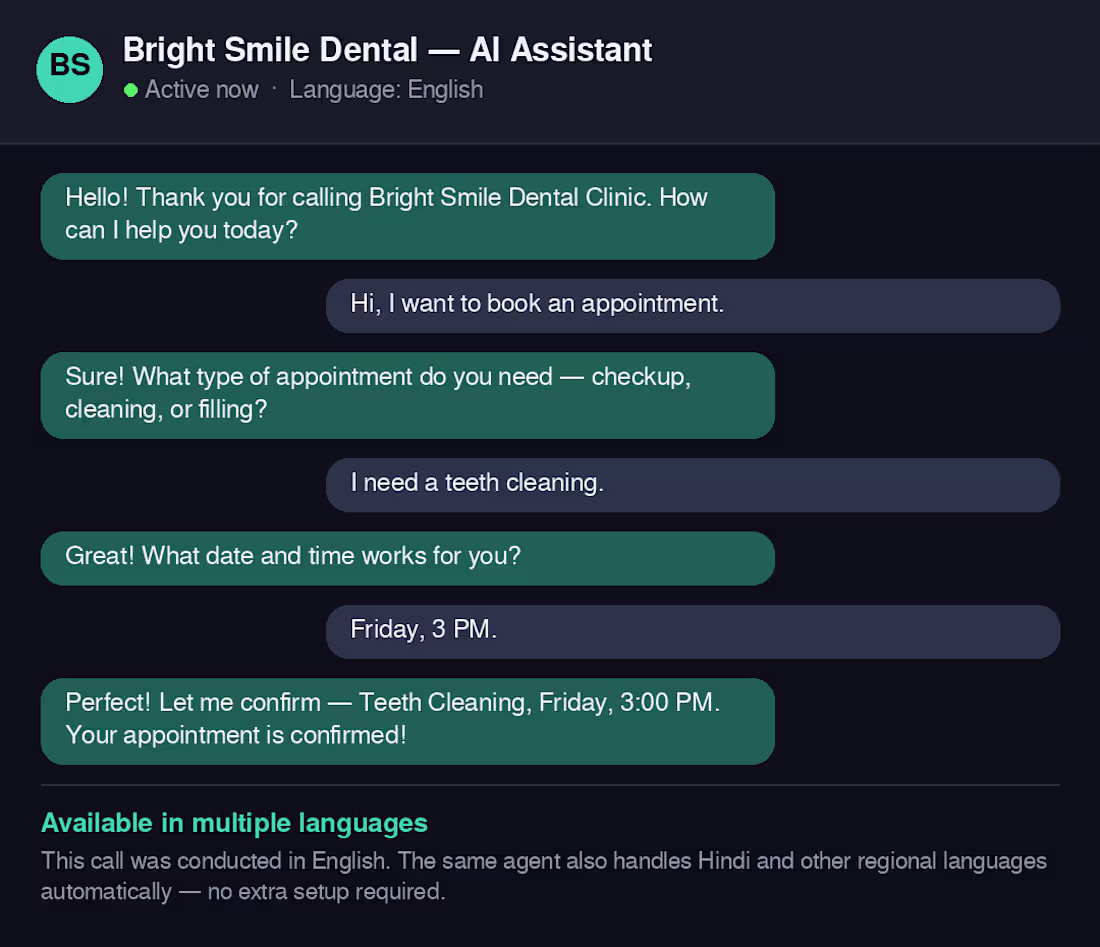Select the Active now status text
The height and width of the screenshot is (947, 1100).
(201, 90)
